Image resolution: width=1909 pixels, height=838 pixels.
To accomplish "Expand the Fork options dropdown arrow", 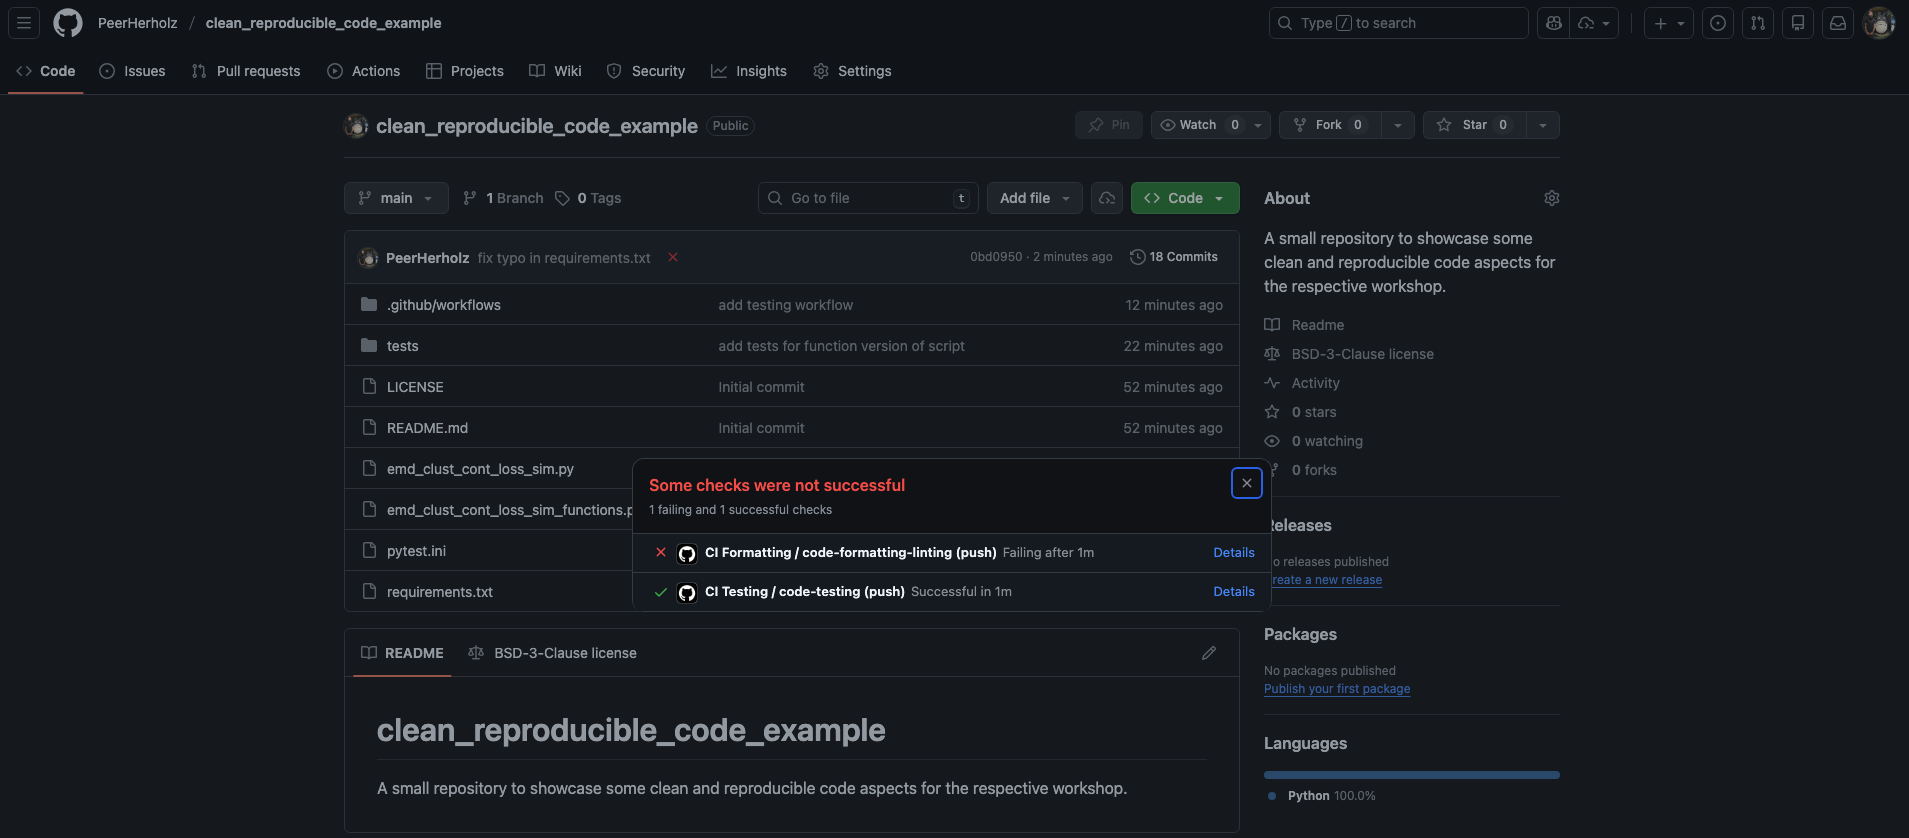I will click(x=1398, y=125).
